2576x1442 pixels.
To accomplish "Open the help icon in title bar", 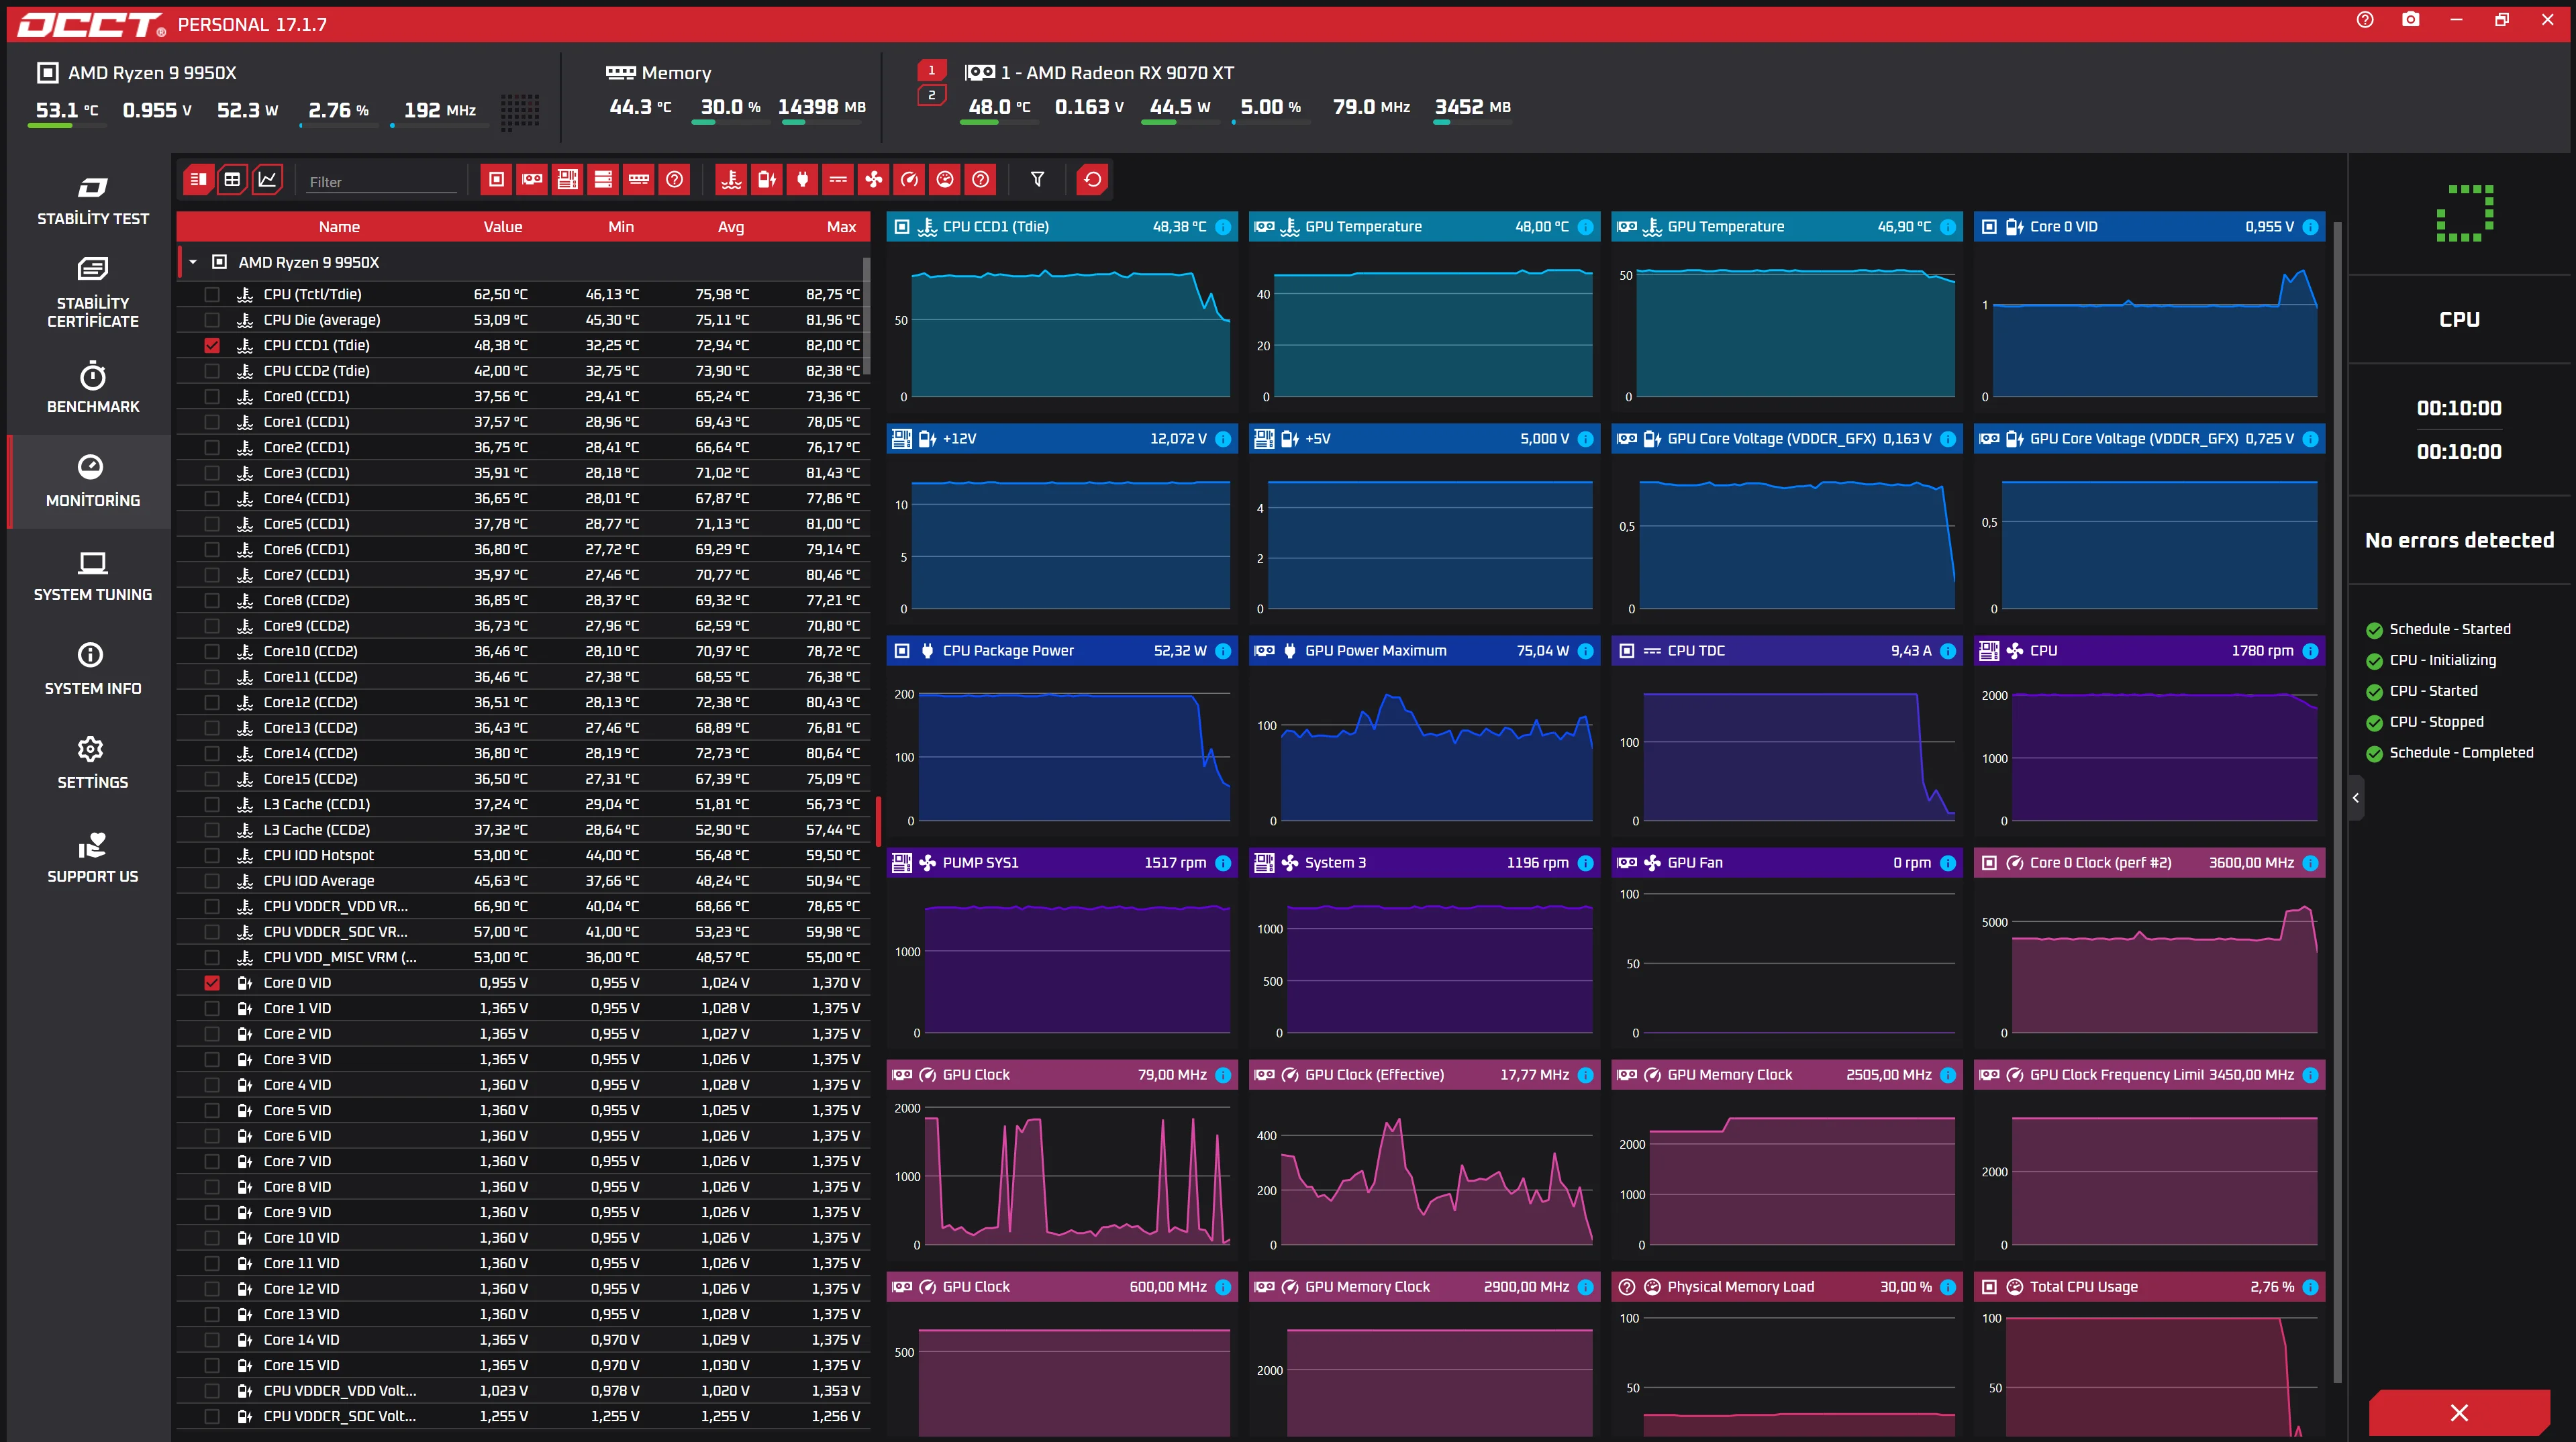I will tap(2364, 20).
